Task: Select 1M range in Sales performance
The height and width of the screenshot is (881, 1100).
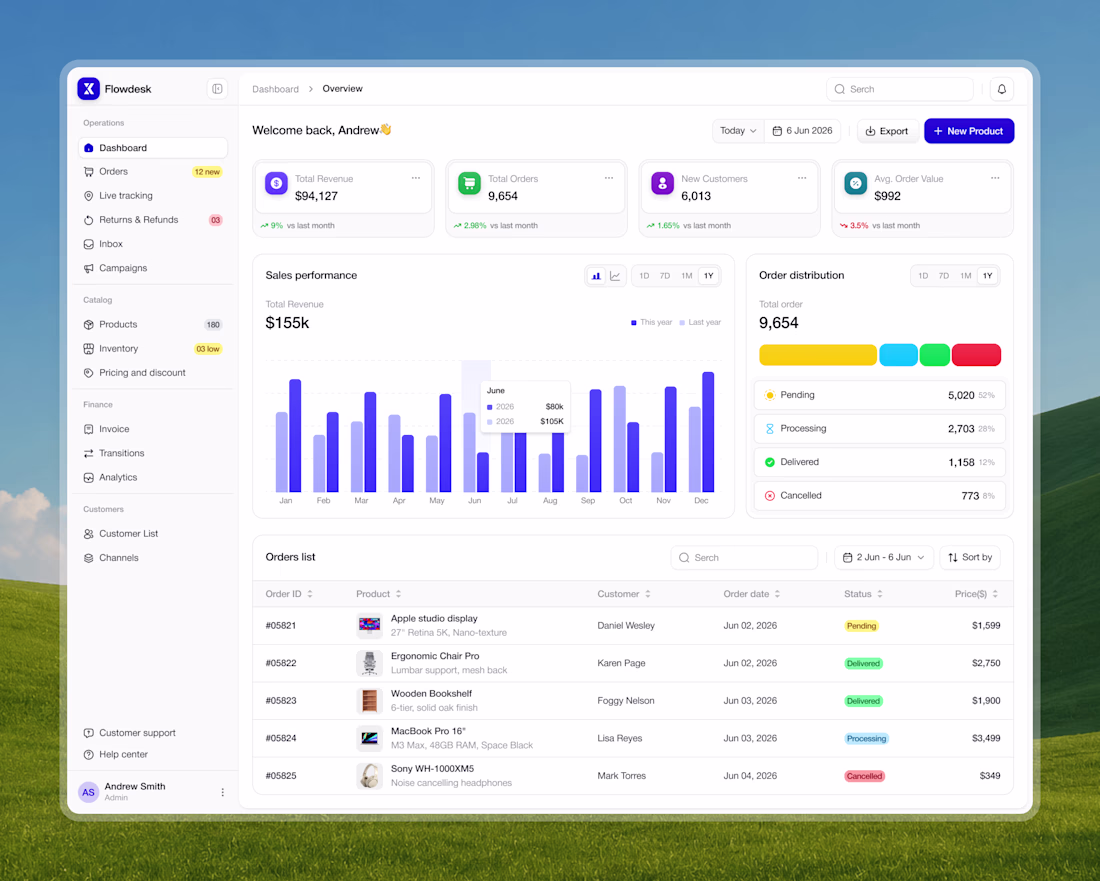Action: pyautogui.click(x=687, y=276)
